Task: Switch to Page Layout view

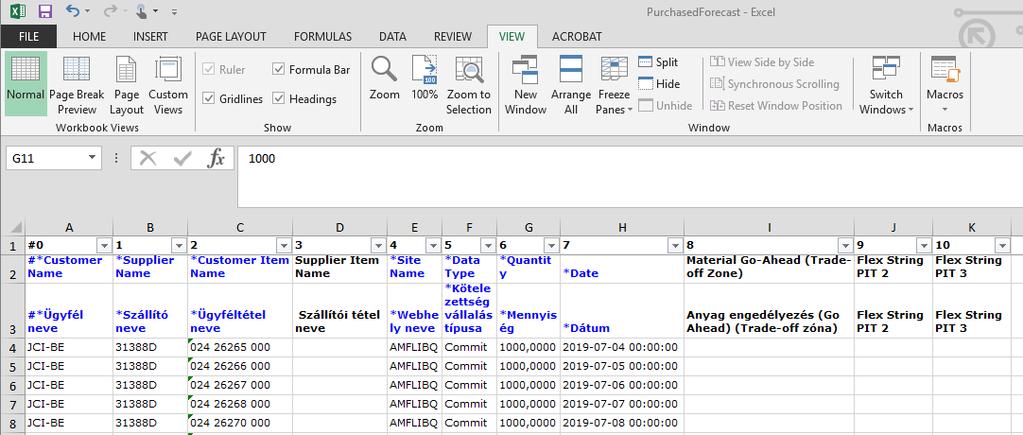Action: 126,85
